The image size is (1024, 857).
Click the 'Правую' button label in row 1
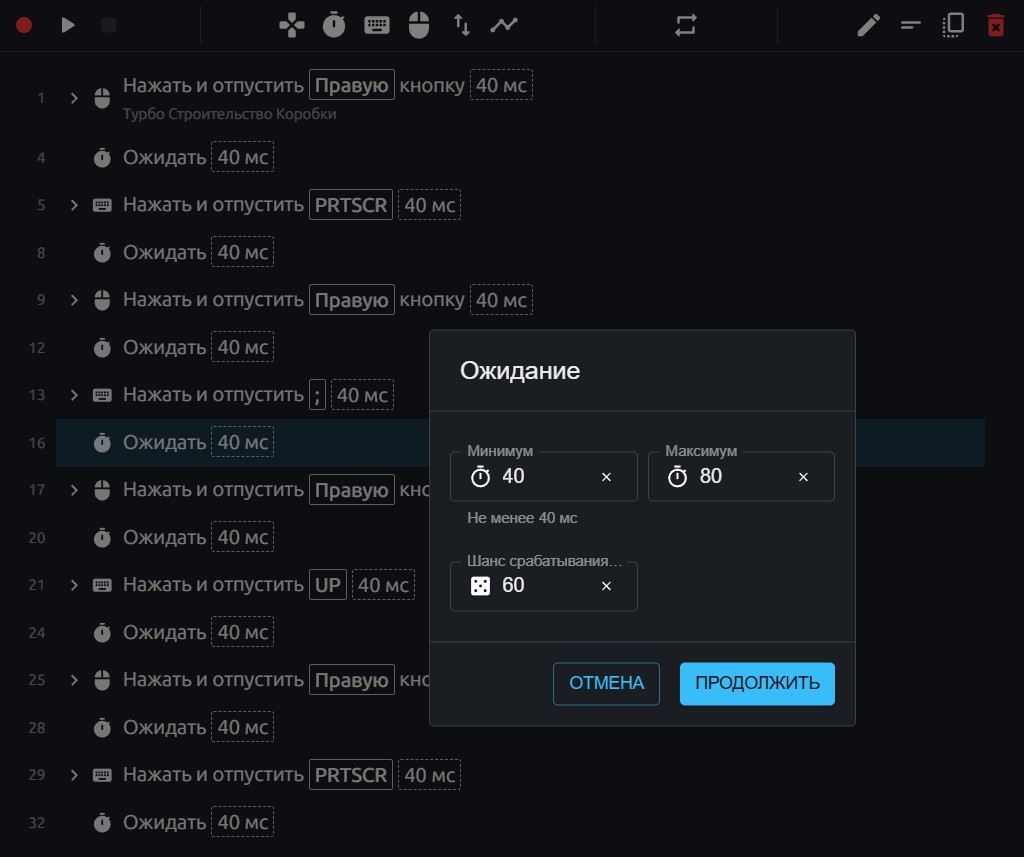pos(351,85)
